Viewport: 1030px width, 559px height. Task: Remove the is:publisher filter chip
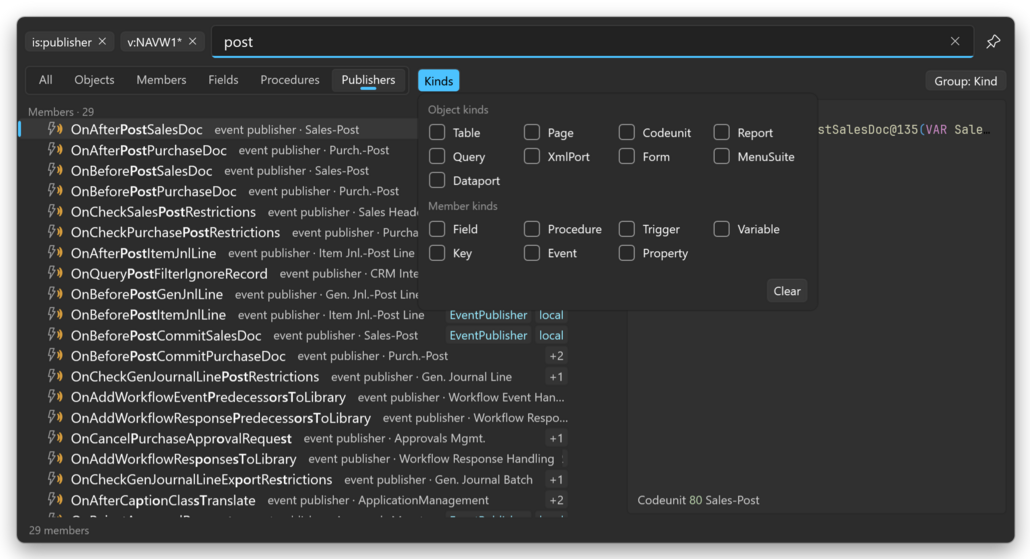[x=102, y=41]
